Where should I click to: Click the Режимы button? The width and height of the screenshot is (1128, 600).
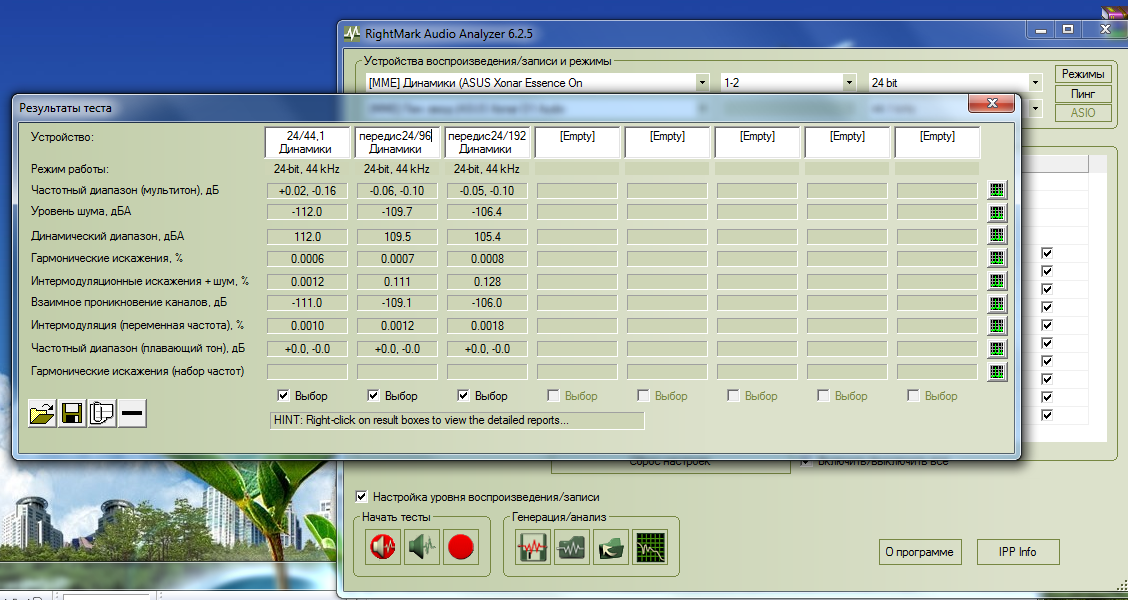pyautogui.click(x=1083, y=74)
